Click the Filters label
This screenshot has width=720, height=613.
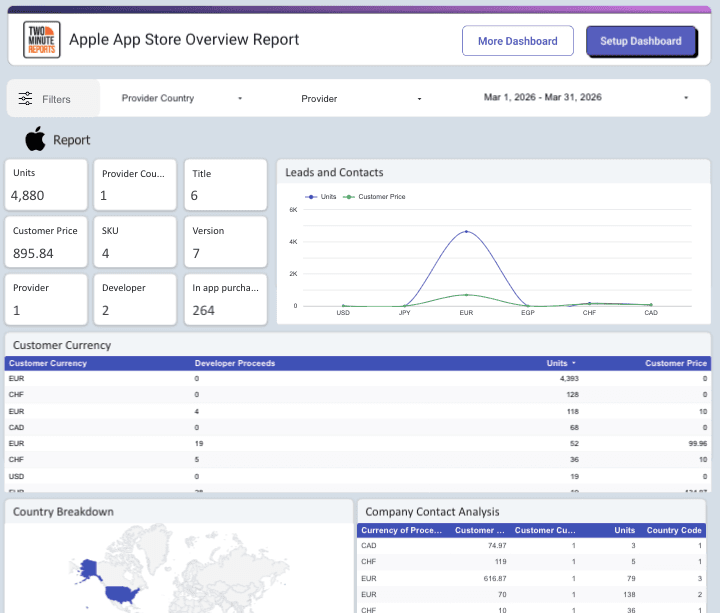pos(56,99)
